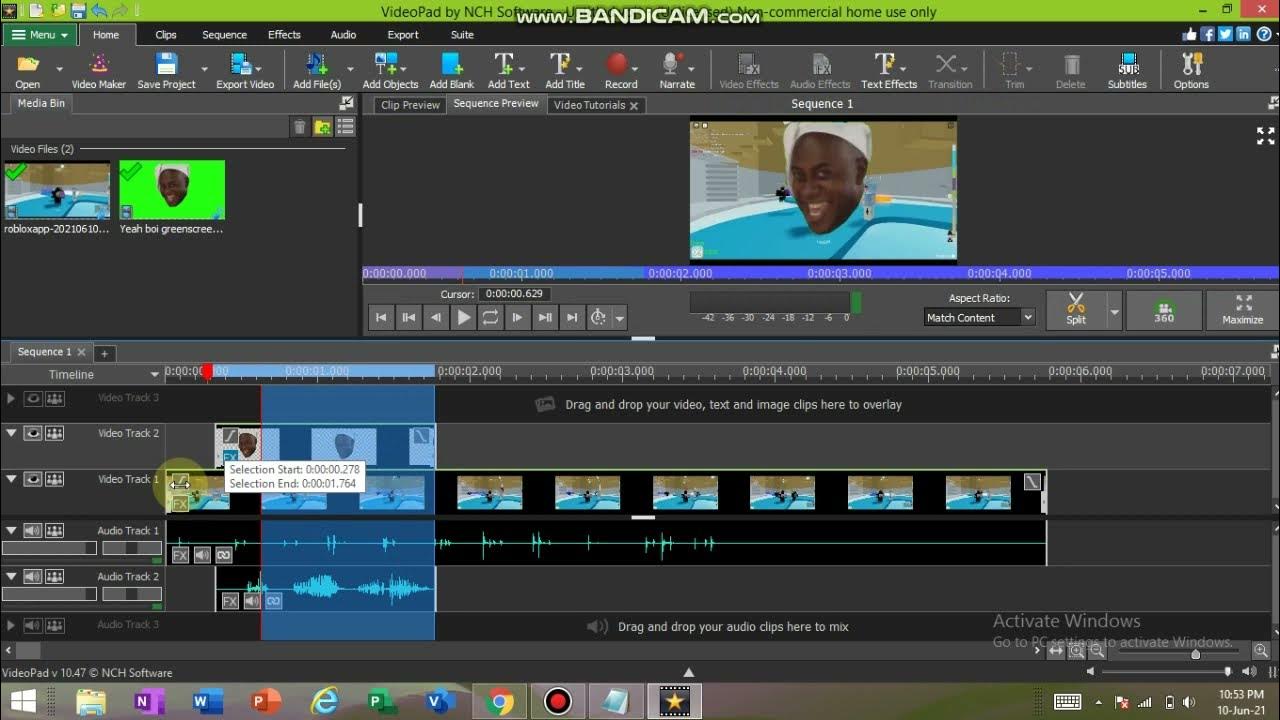Jump to sequence end
This screenshot has height=720, width=1280.
(x=571, y=317)
